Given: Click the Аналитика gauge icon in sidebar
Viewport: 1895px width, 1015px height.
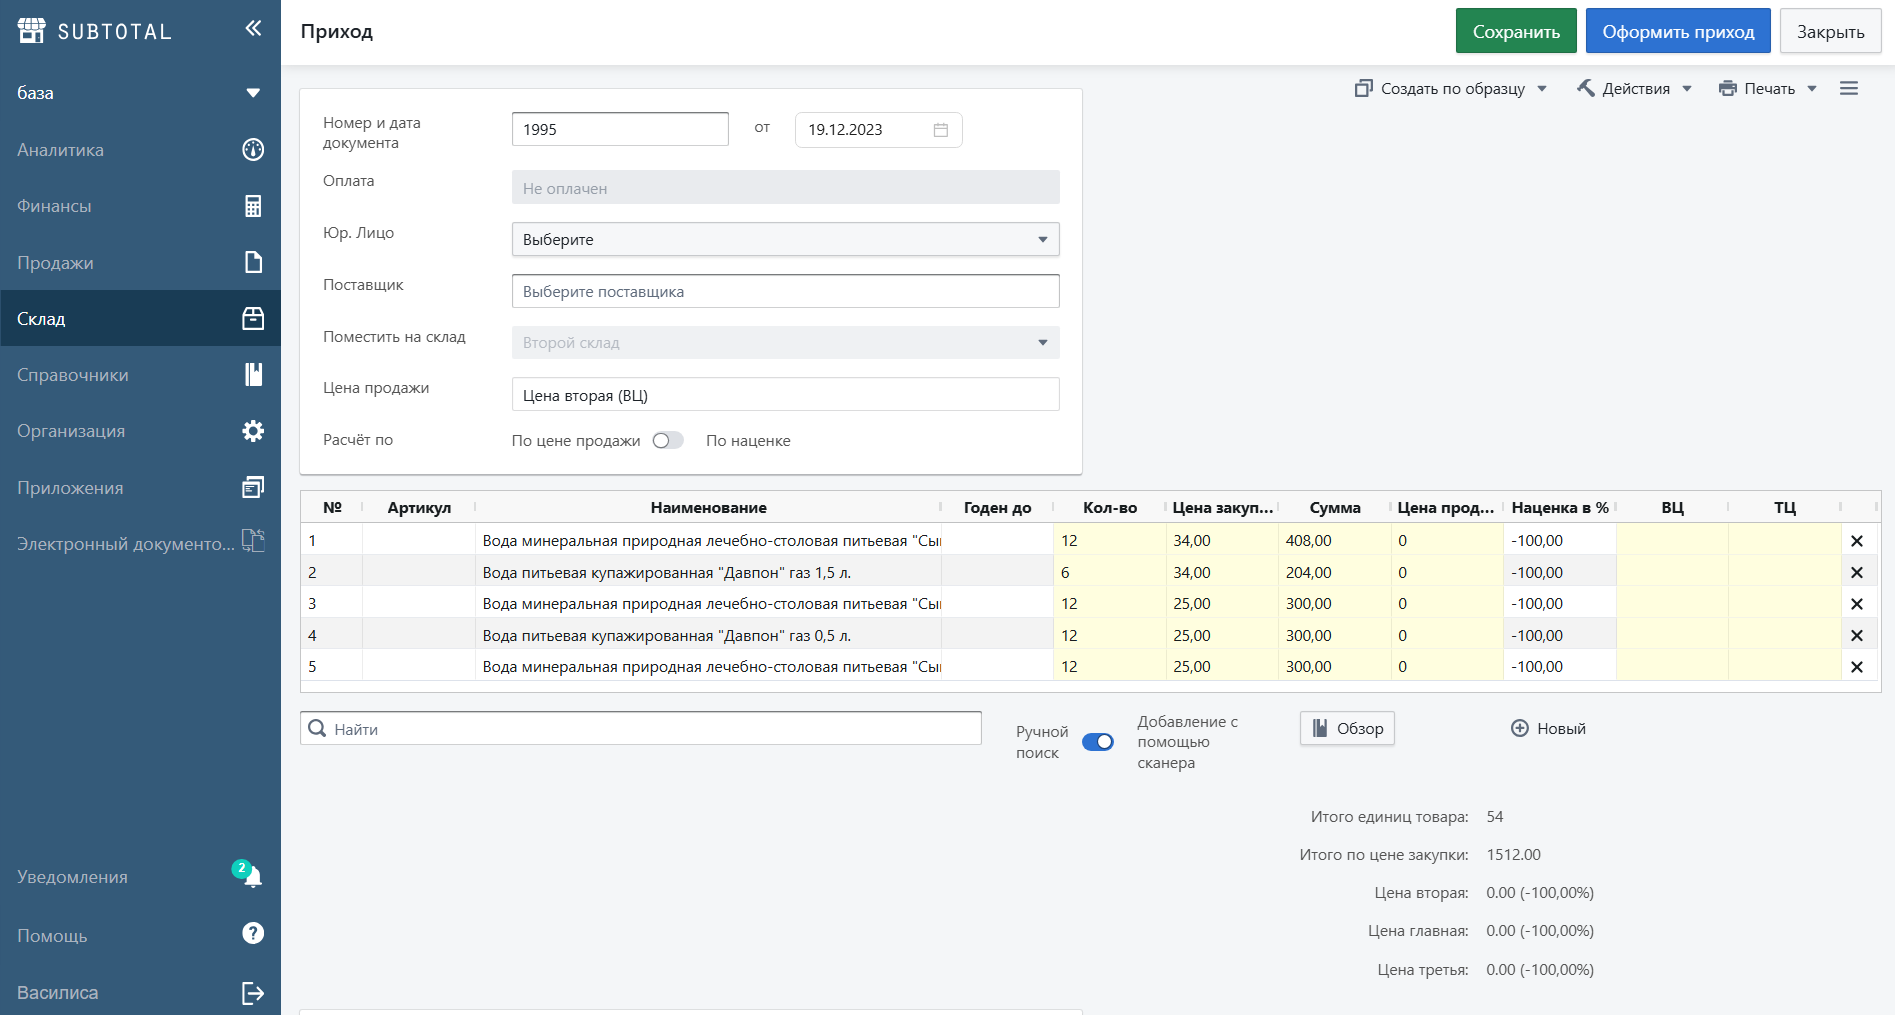Looking at the screenshot, I should 253,150.
